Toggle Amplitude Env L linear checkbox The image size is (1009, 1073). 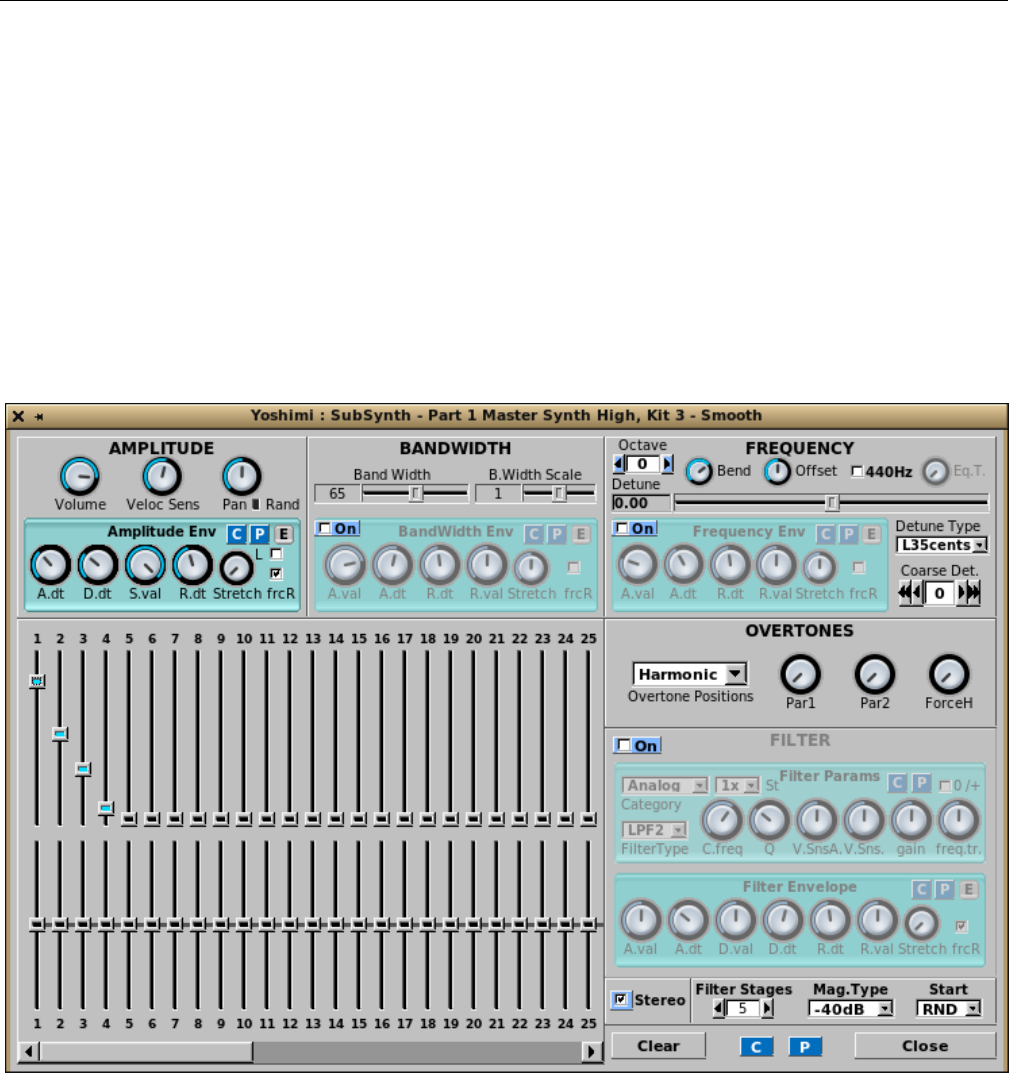(x=276, y=554)
